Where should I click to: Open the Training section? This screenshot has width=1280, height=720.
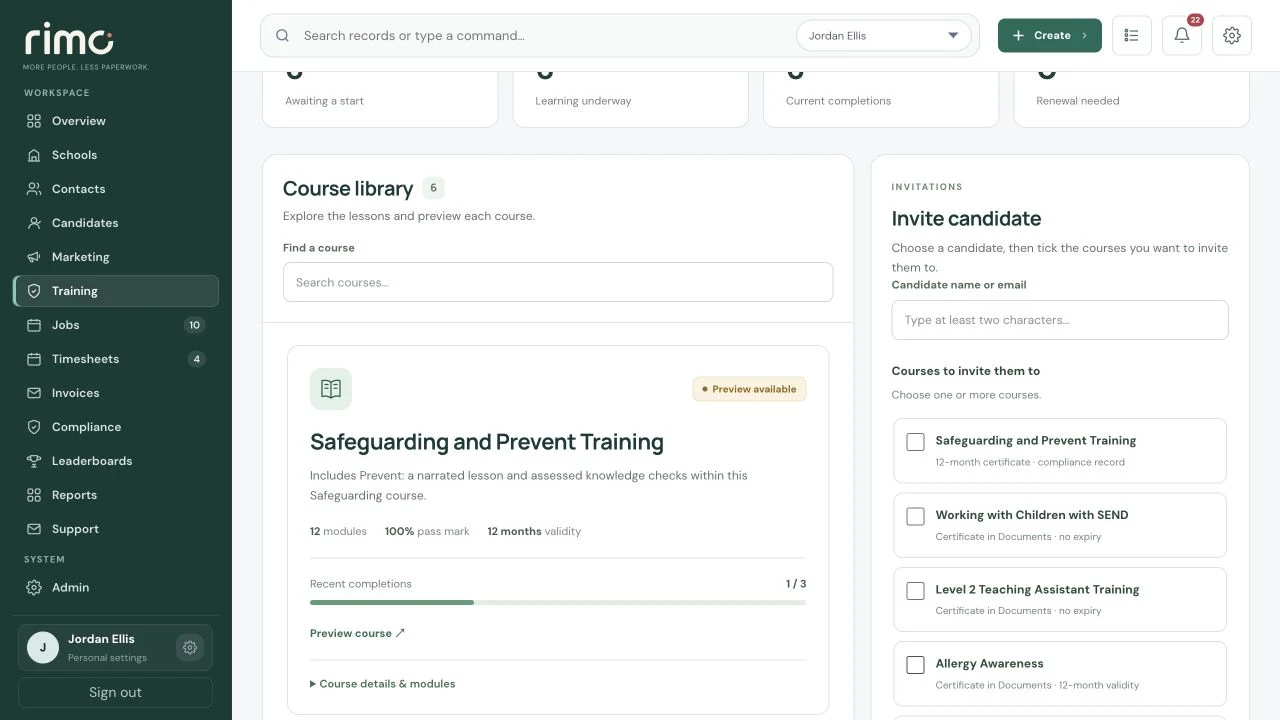click(116, 291)
